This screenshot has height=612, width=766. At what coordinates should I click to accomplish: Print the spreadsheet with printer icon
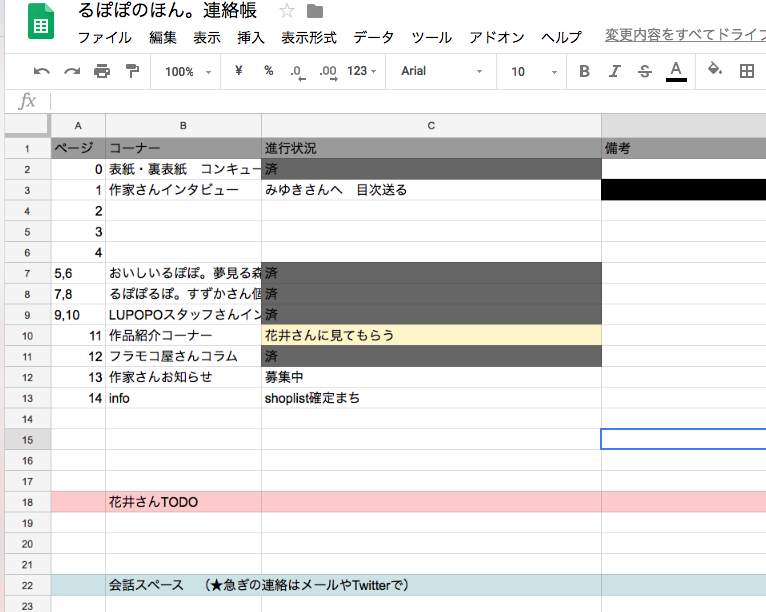[x=102, y=71]
